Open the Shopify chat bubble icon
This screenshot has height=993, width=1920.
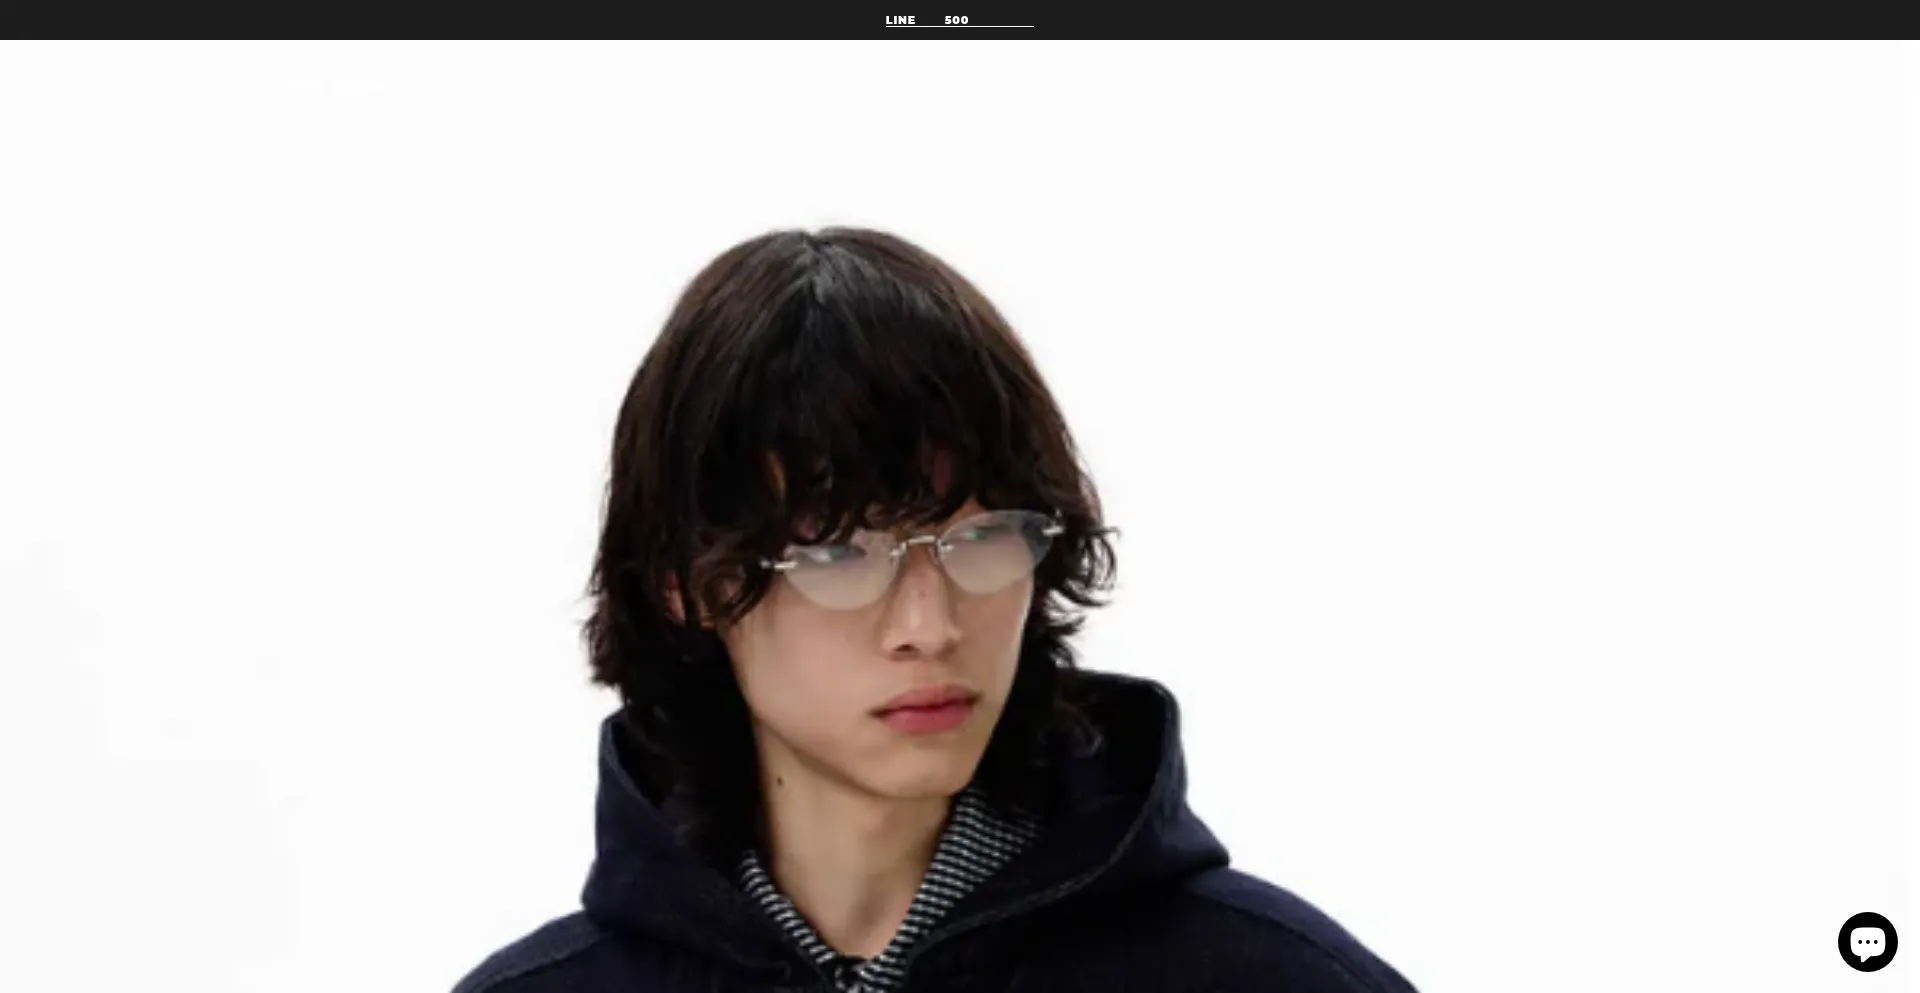(x=1867, y=941)
